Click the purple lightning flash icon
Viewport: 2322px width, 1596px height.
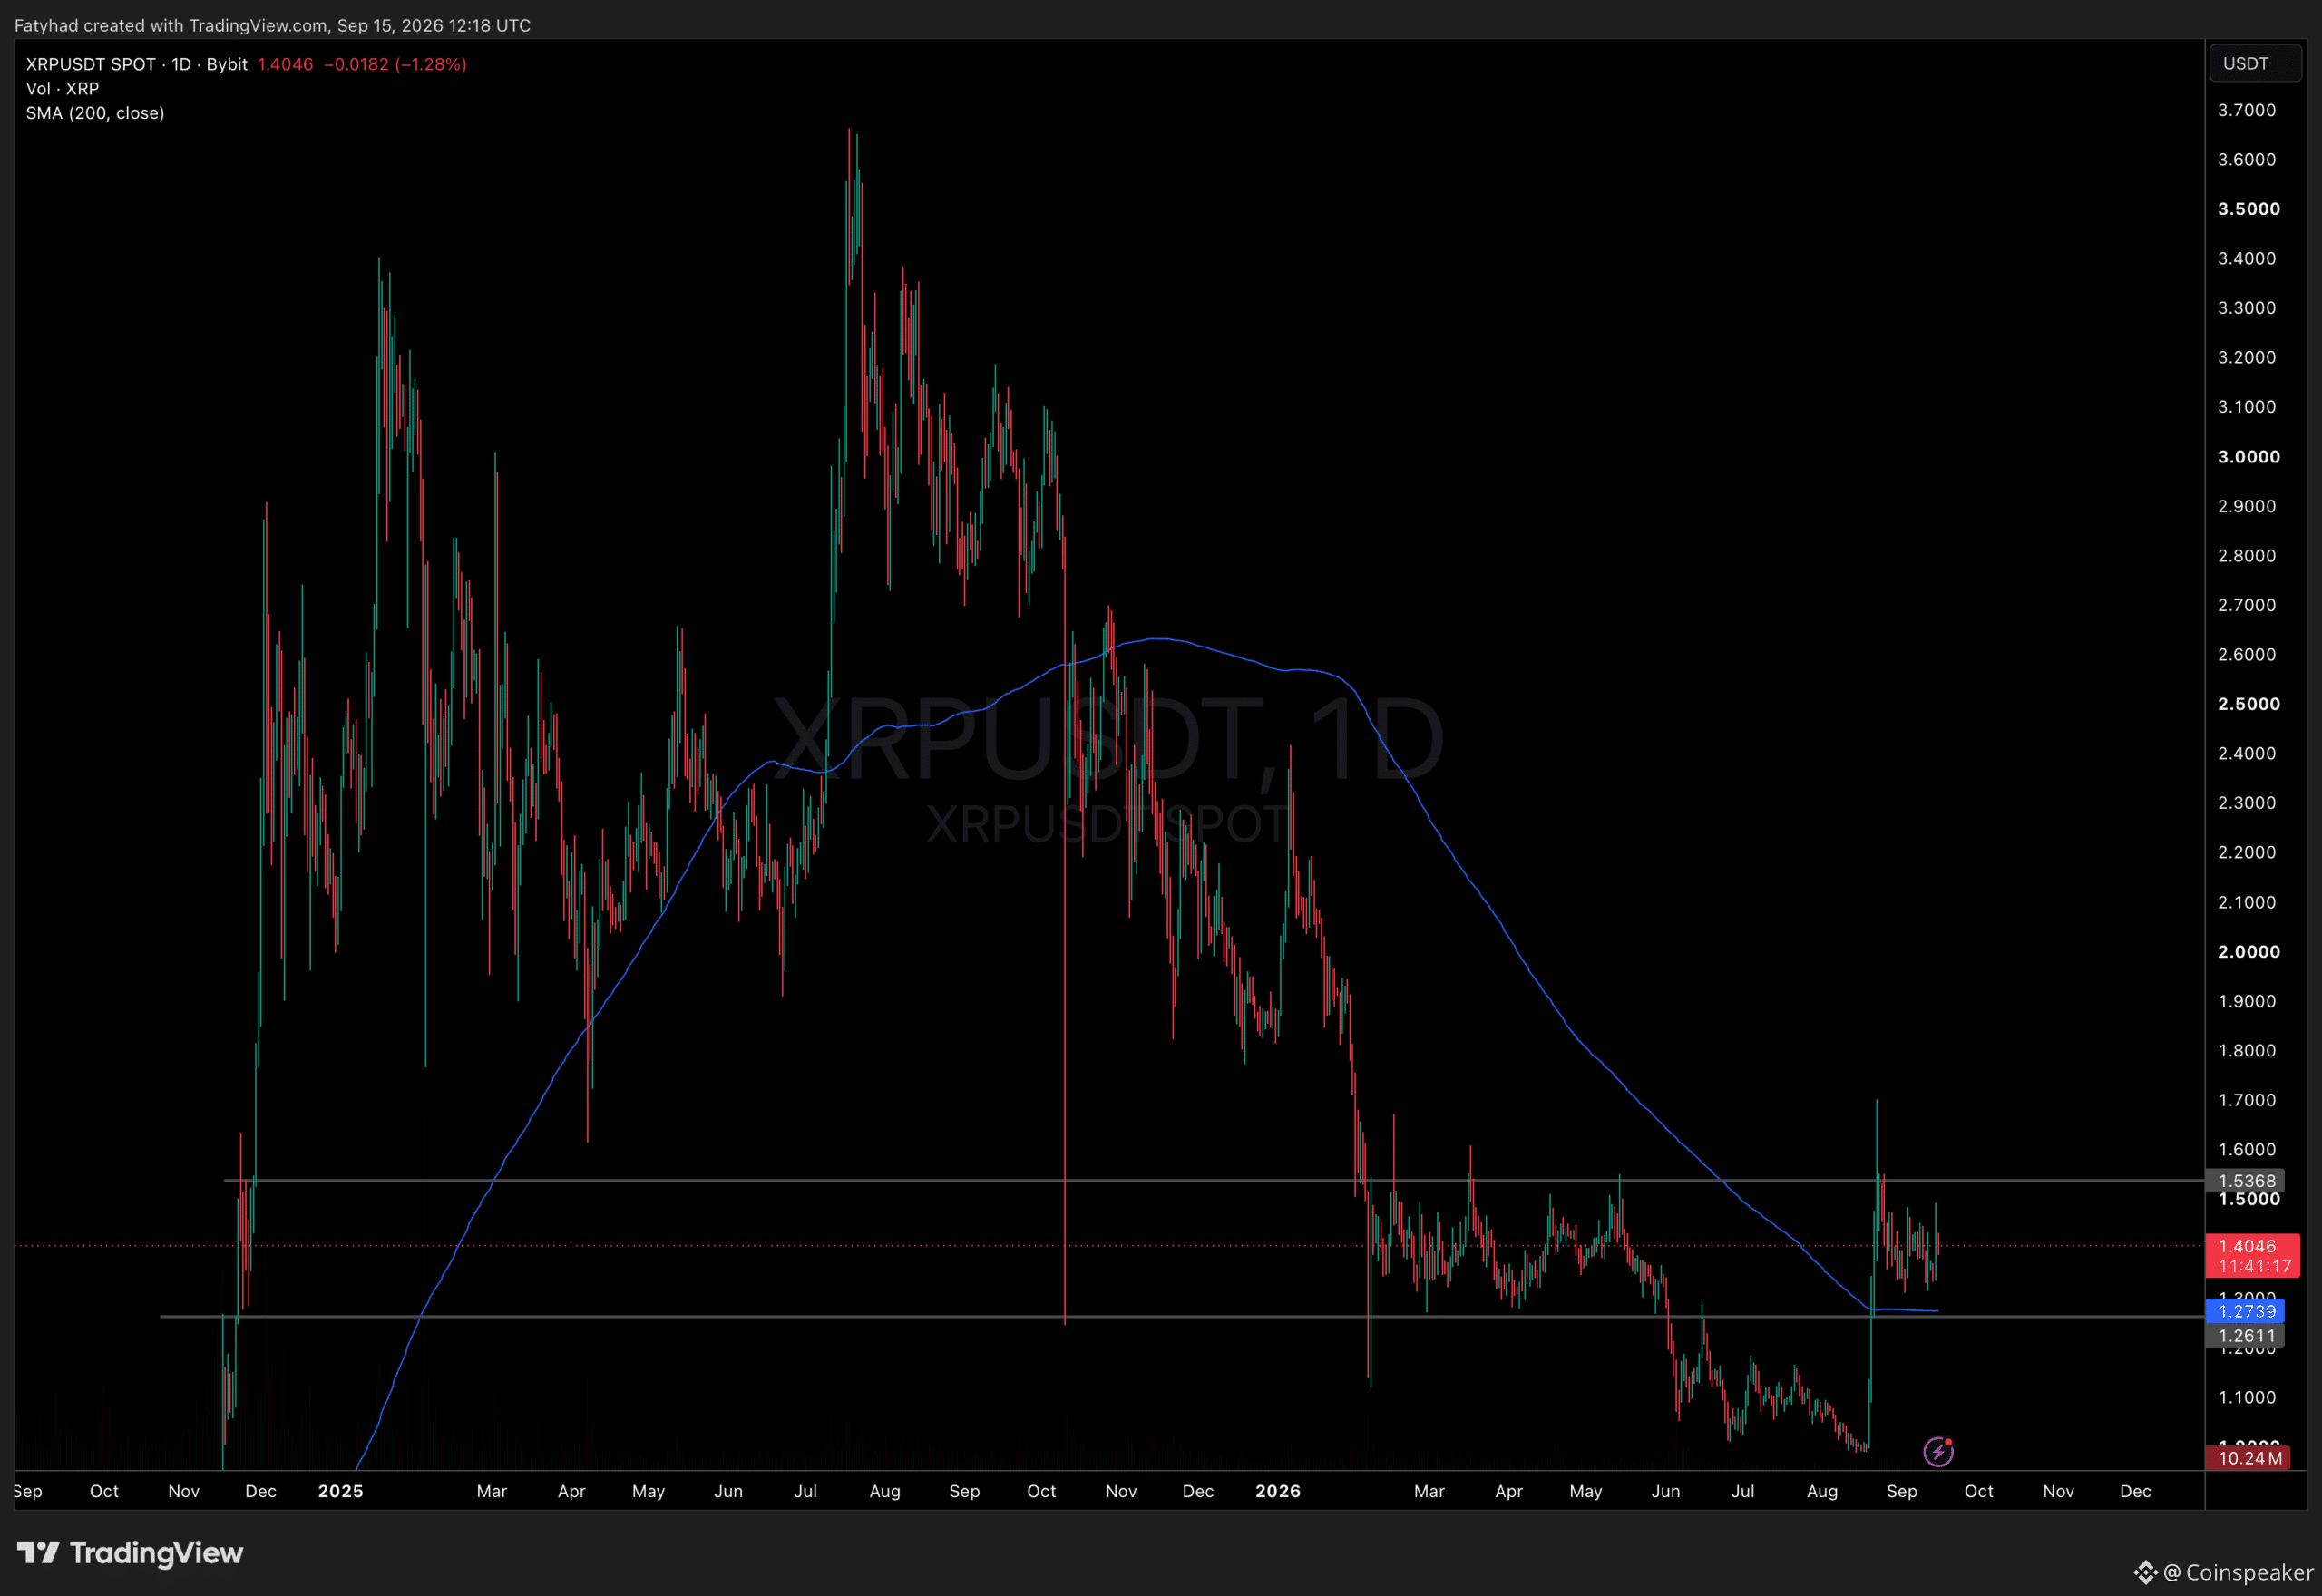point(1938,1451)
